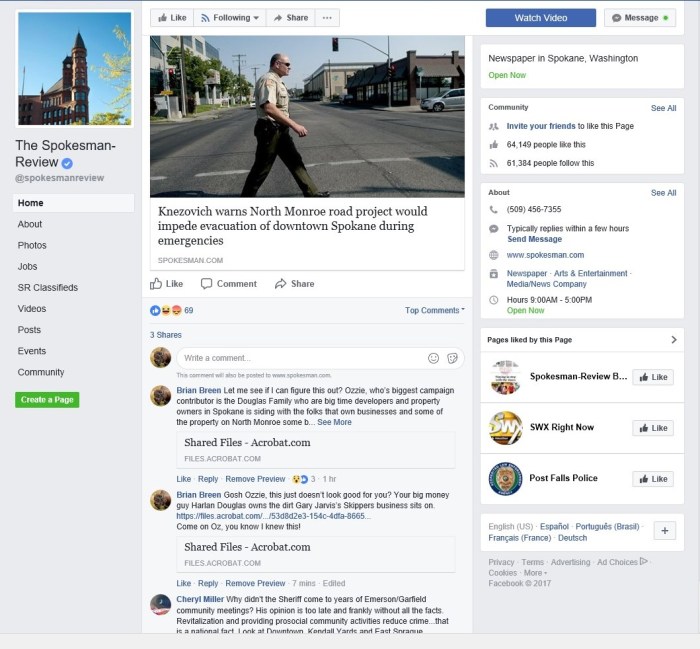
Task: Click the follow feed icon beside 61,384
Action: [x=494, y=163]
